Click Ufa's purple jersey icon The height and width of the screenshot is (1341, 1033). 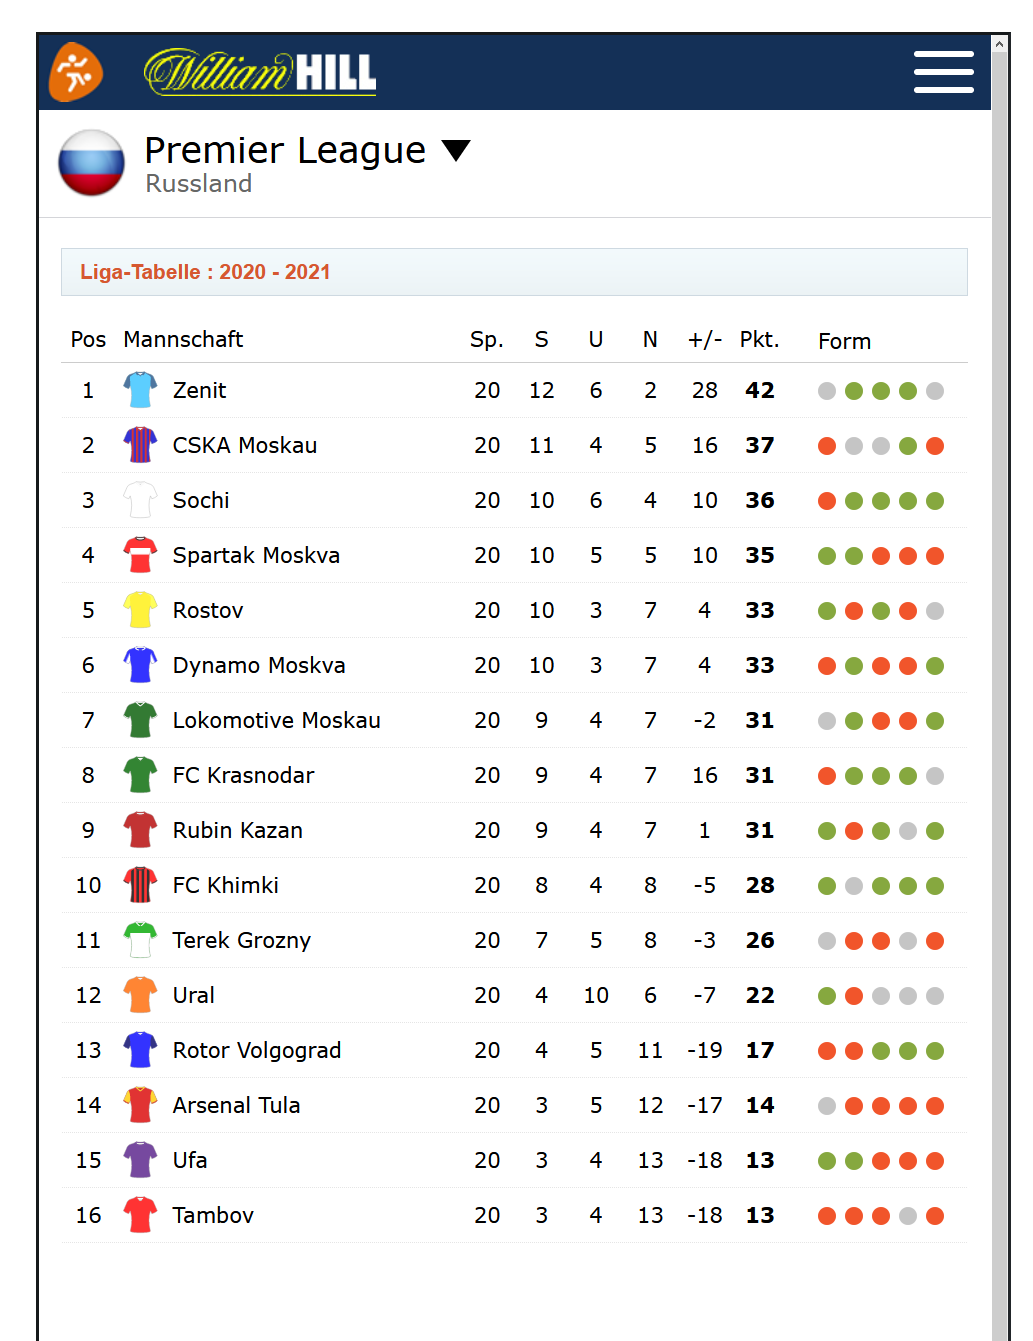(140, 1160)
